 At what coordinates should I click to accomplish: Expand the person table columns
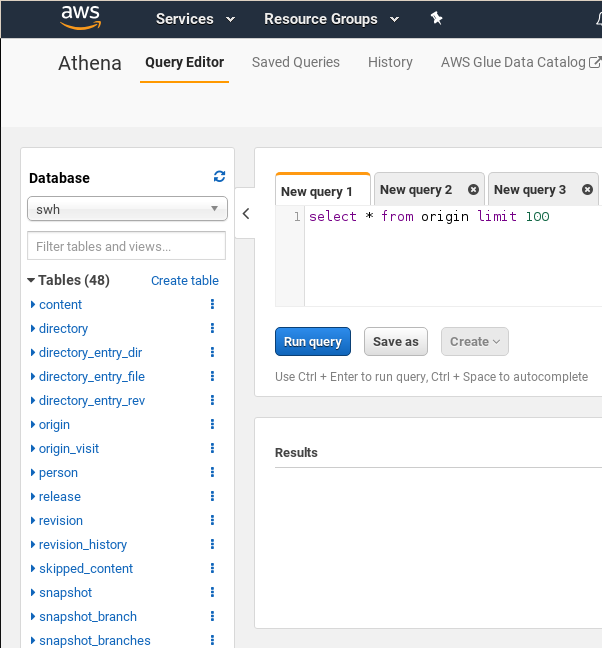tap(33, 472)
